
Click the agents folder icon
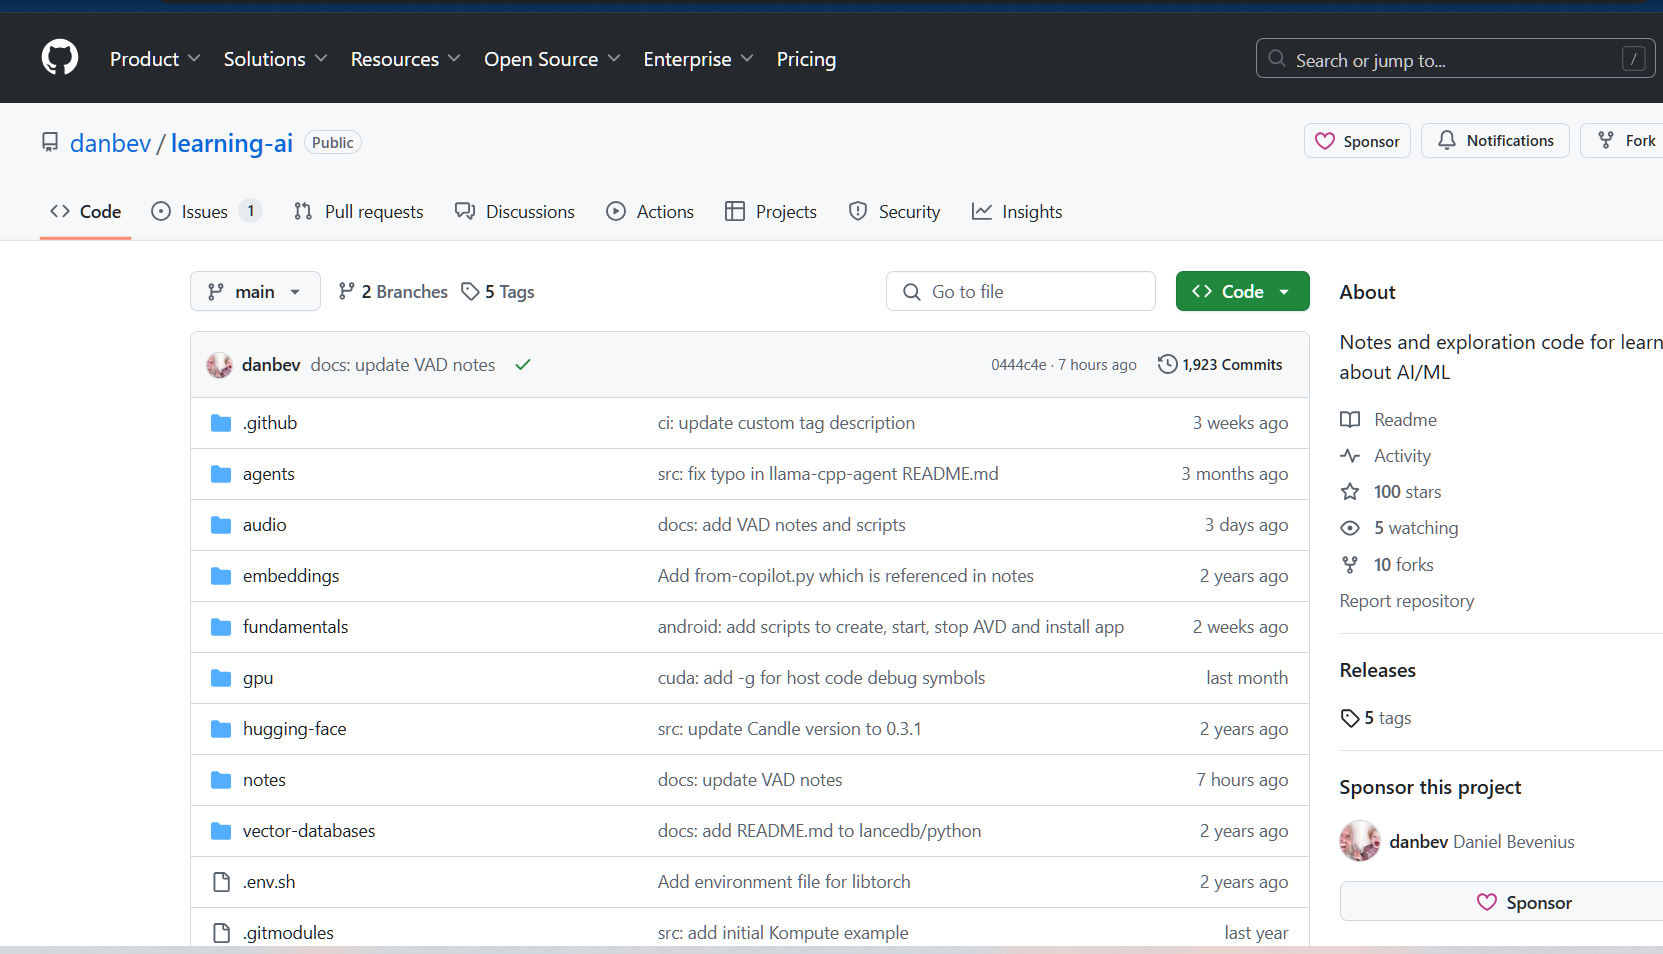tap(221, 474)
